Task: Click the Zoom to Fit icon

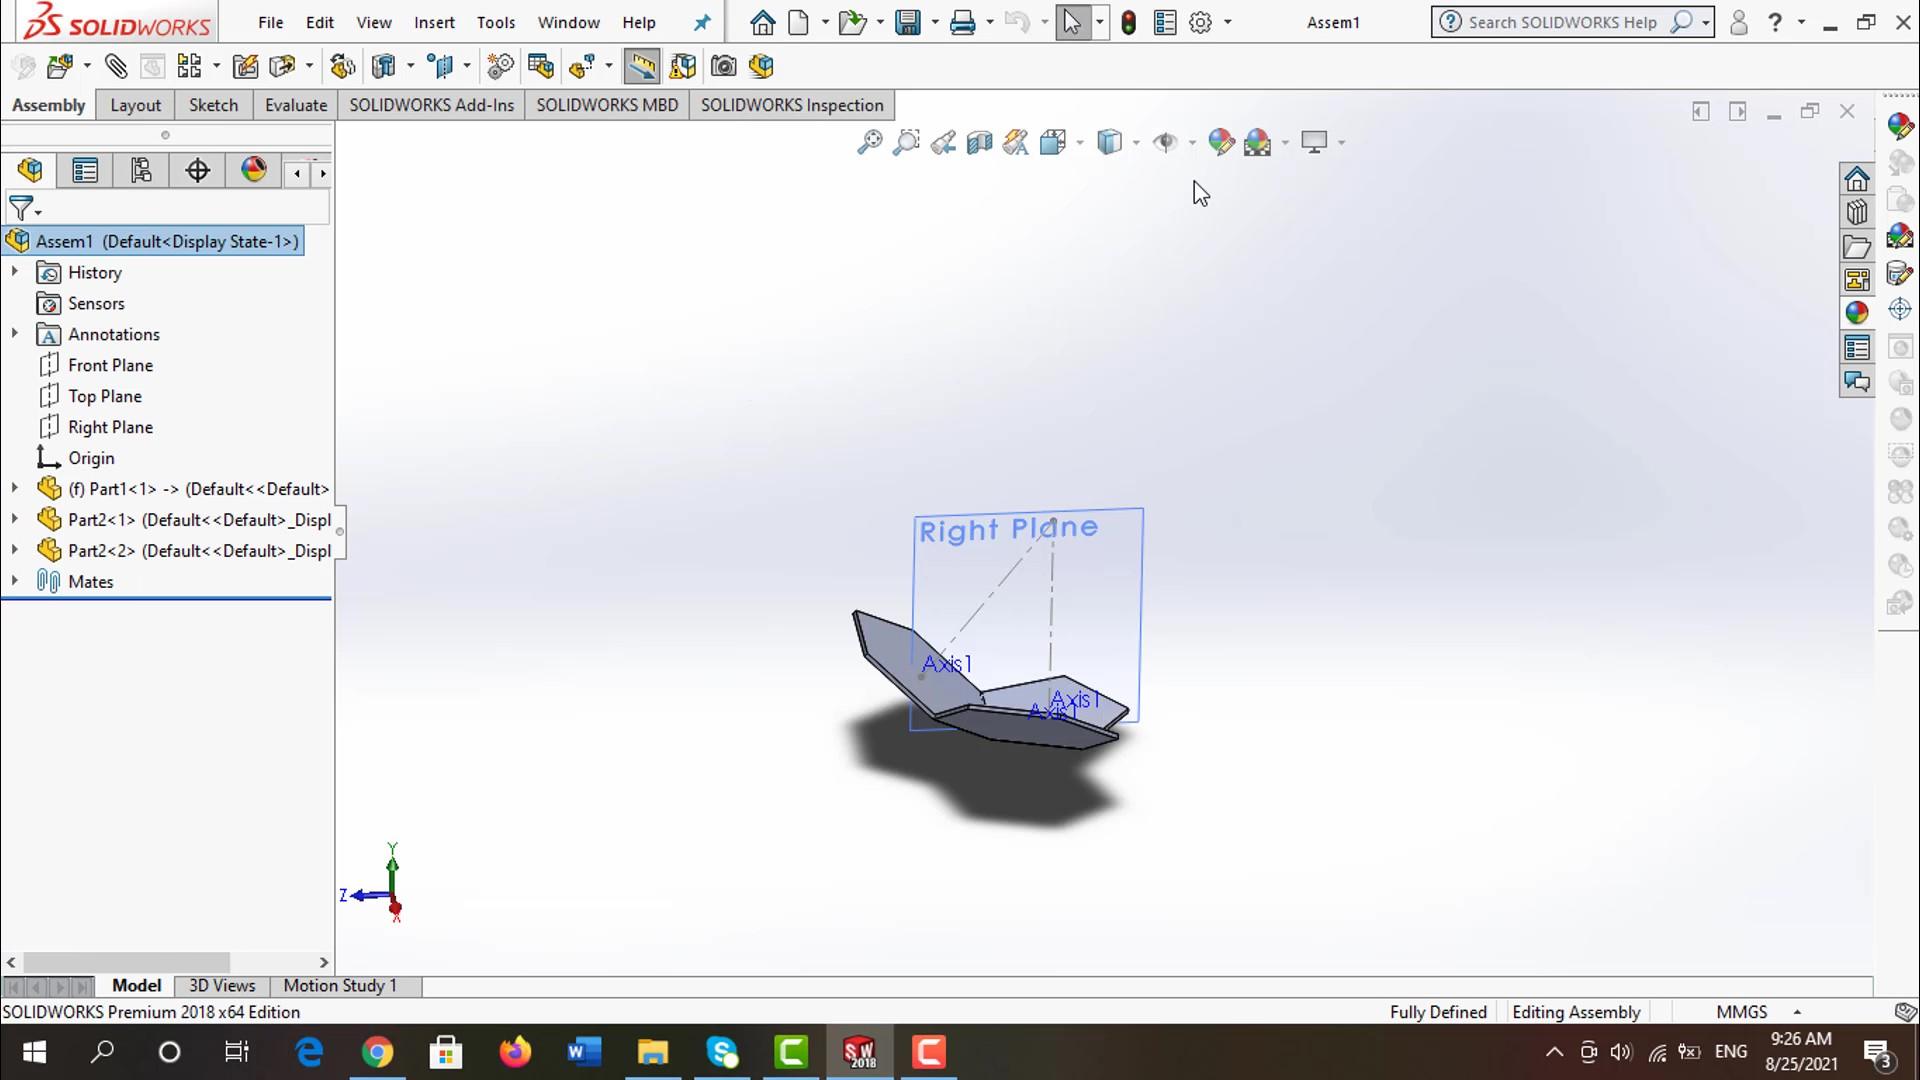Action: click(869, 142)
